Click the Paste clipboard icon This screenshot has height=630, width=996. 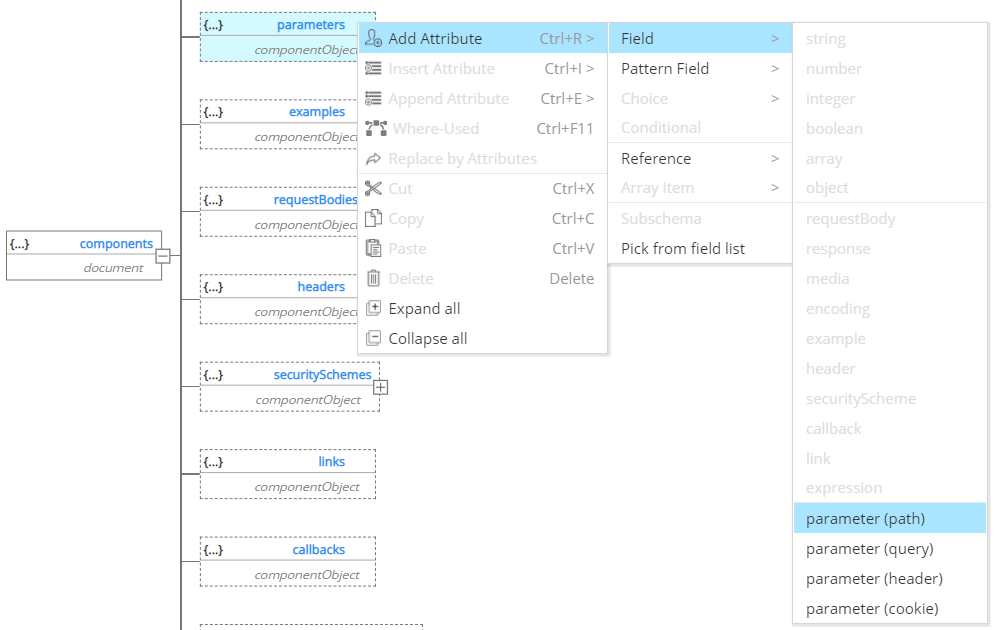374,248
